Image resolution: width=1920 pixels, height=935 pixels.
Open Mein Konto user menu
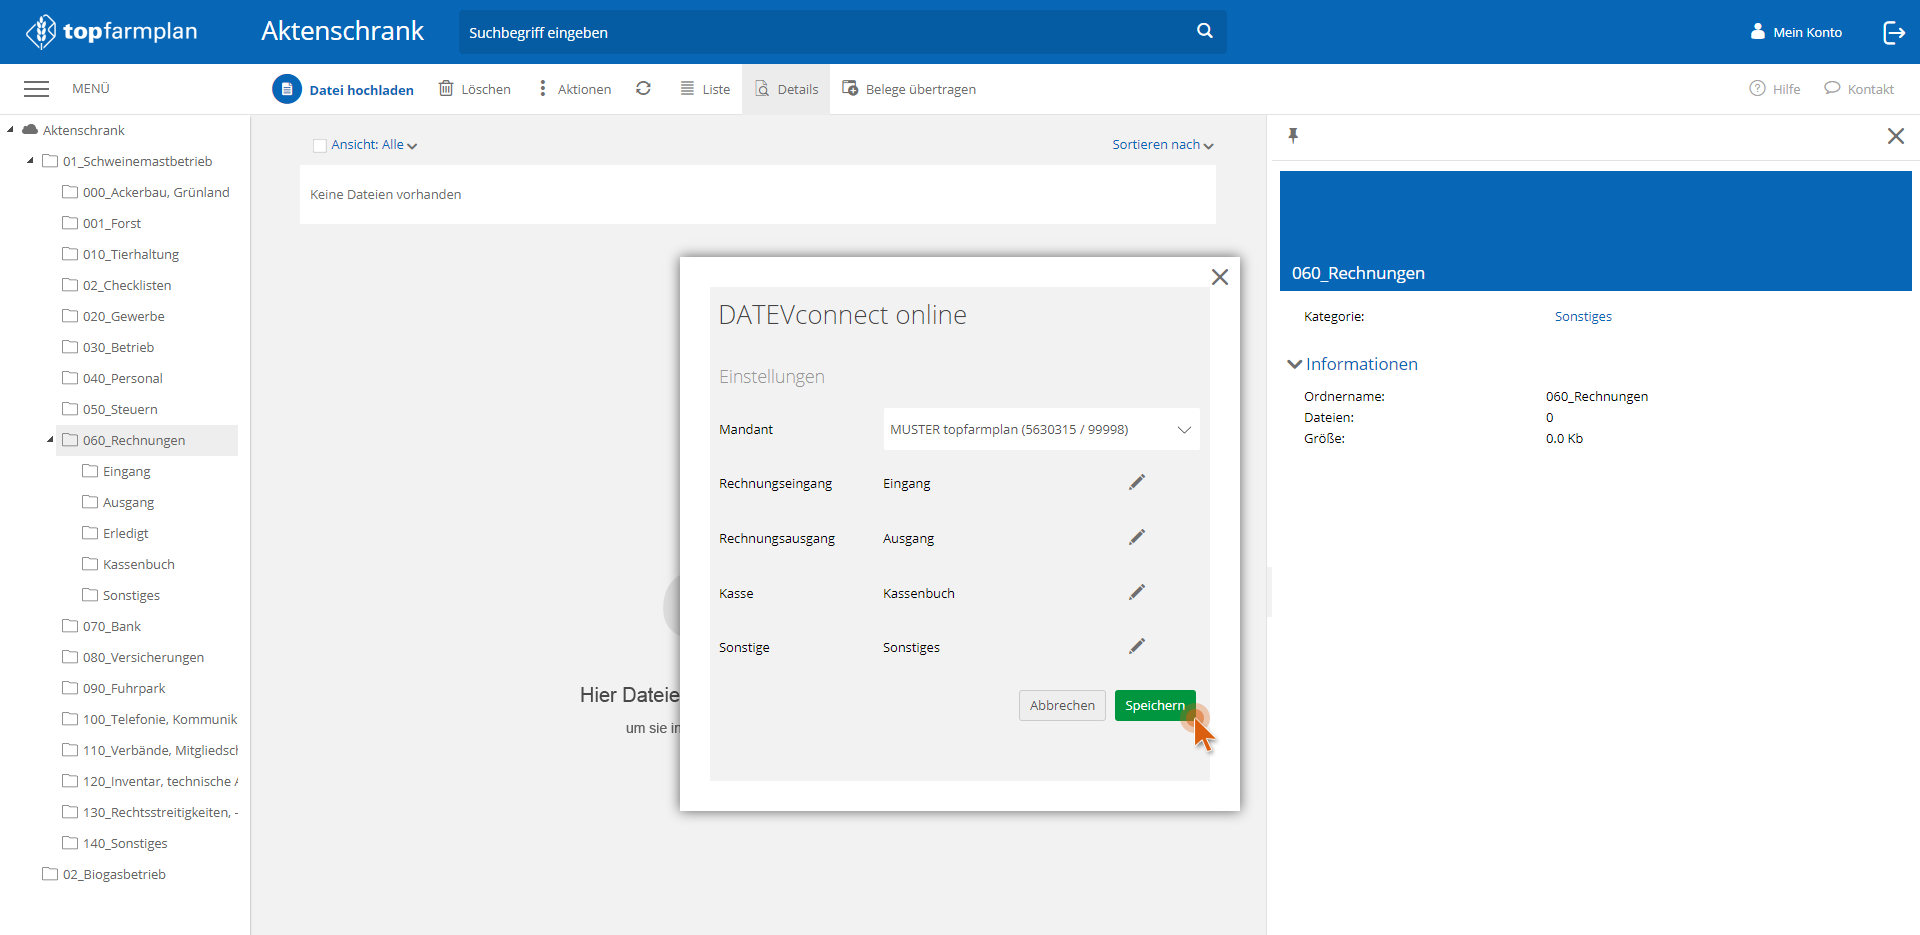click(x=1796, y=32)
